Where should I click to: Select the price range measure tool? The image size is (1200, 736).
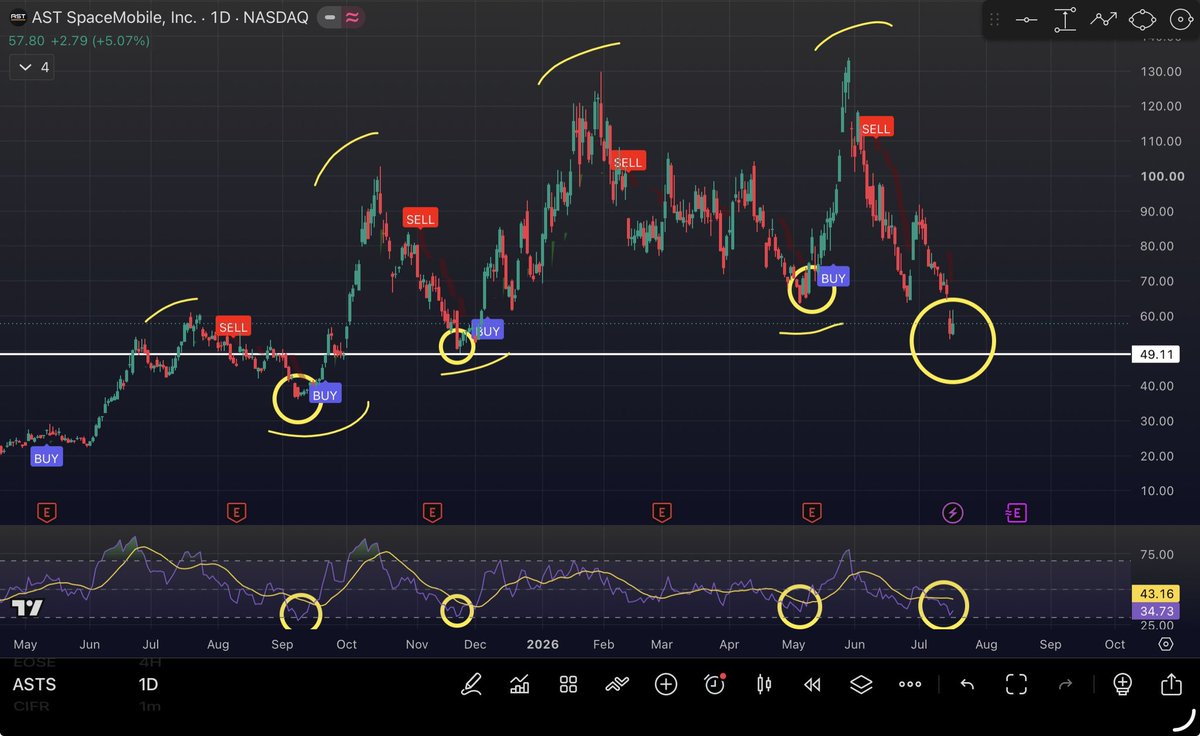(x=1064, y=19)
